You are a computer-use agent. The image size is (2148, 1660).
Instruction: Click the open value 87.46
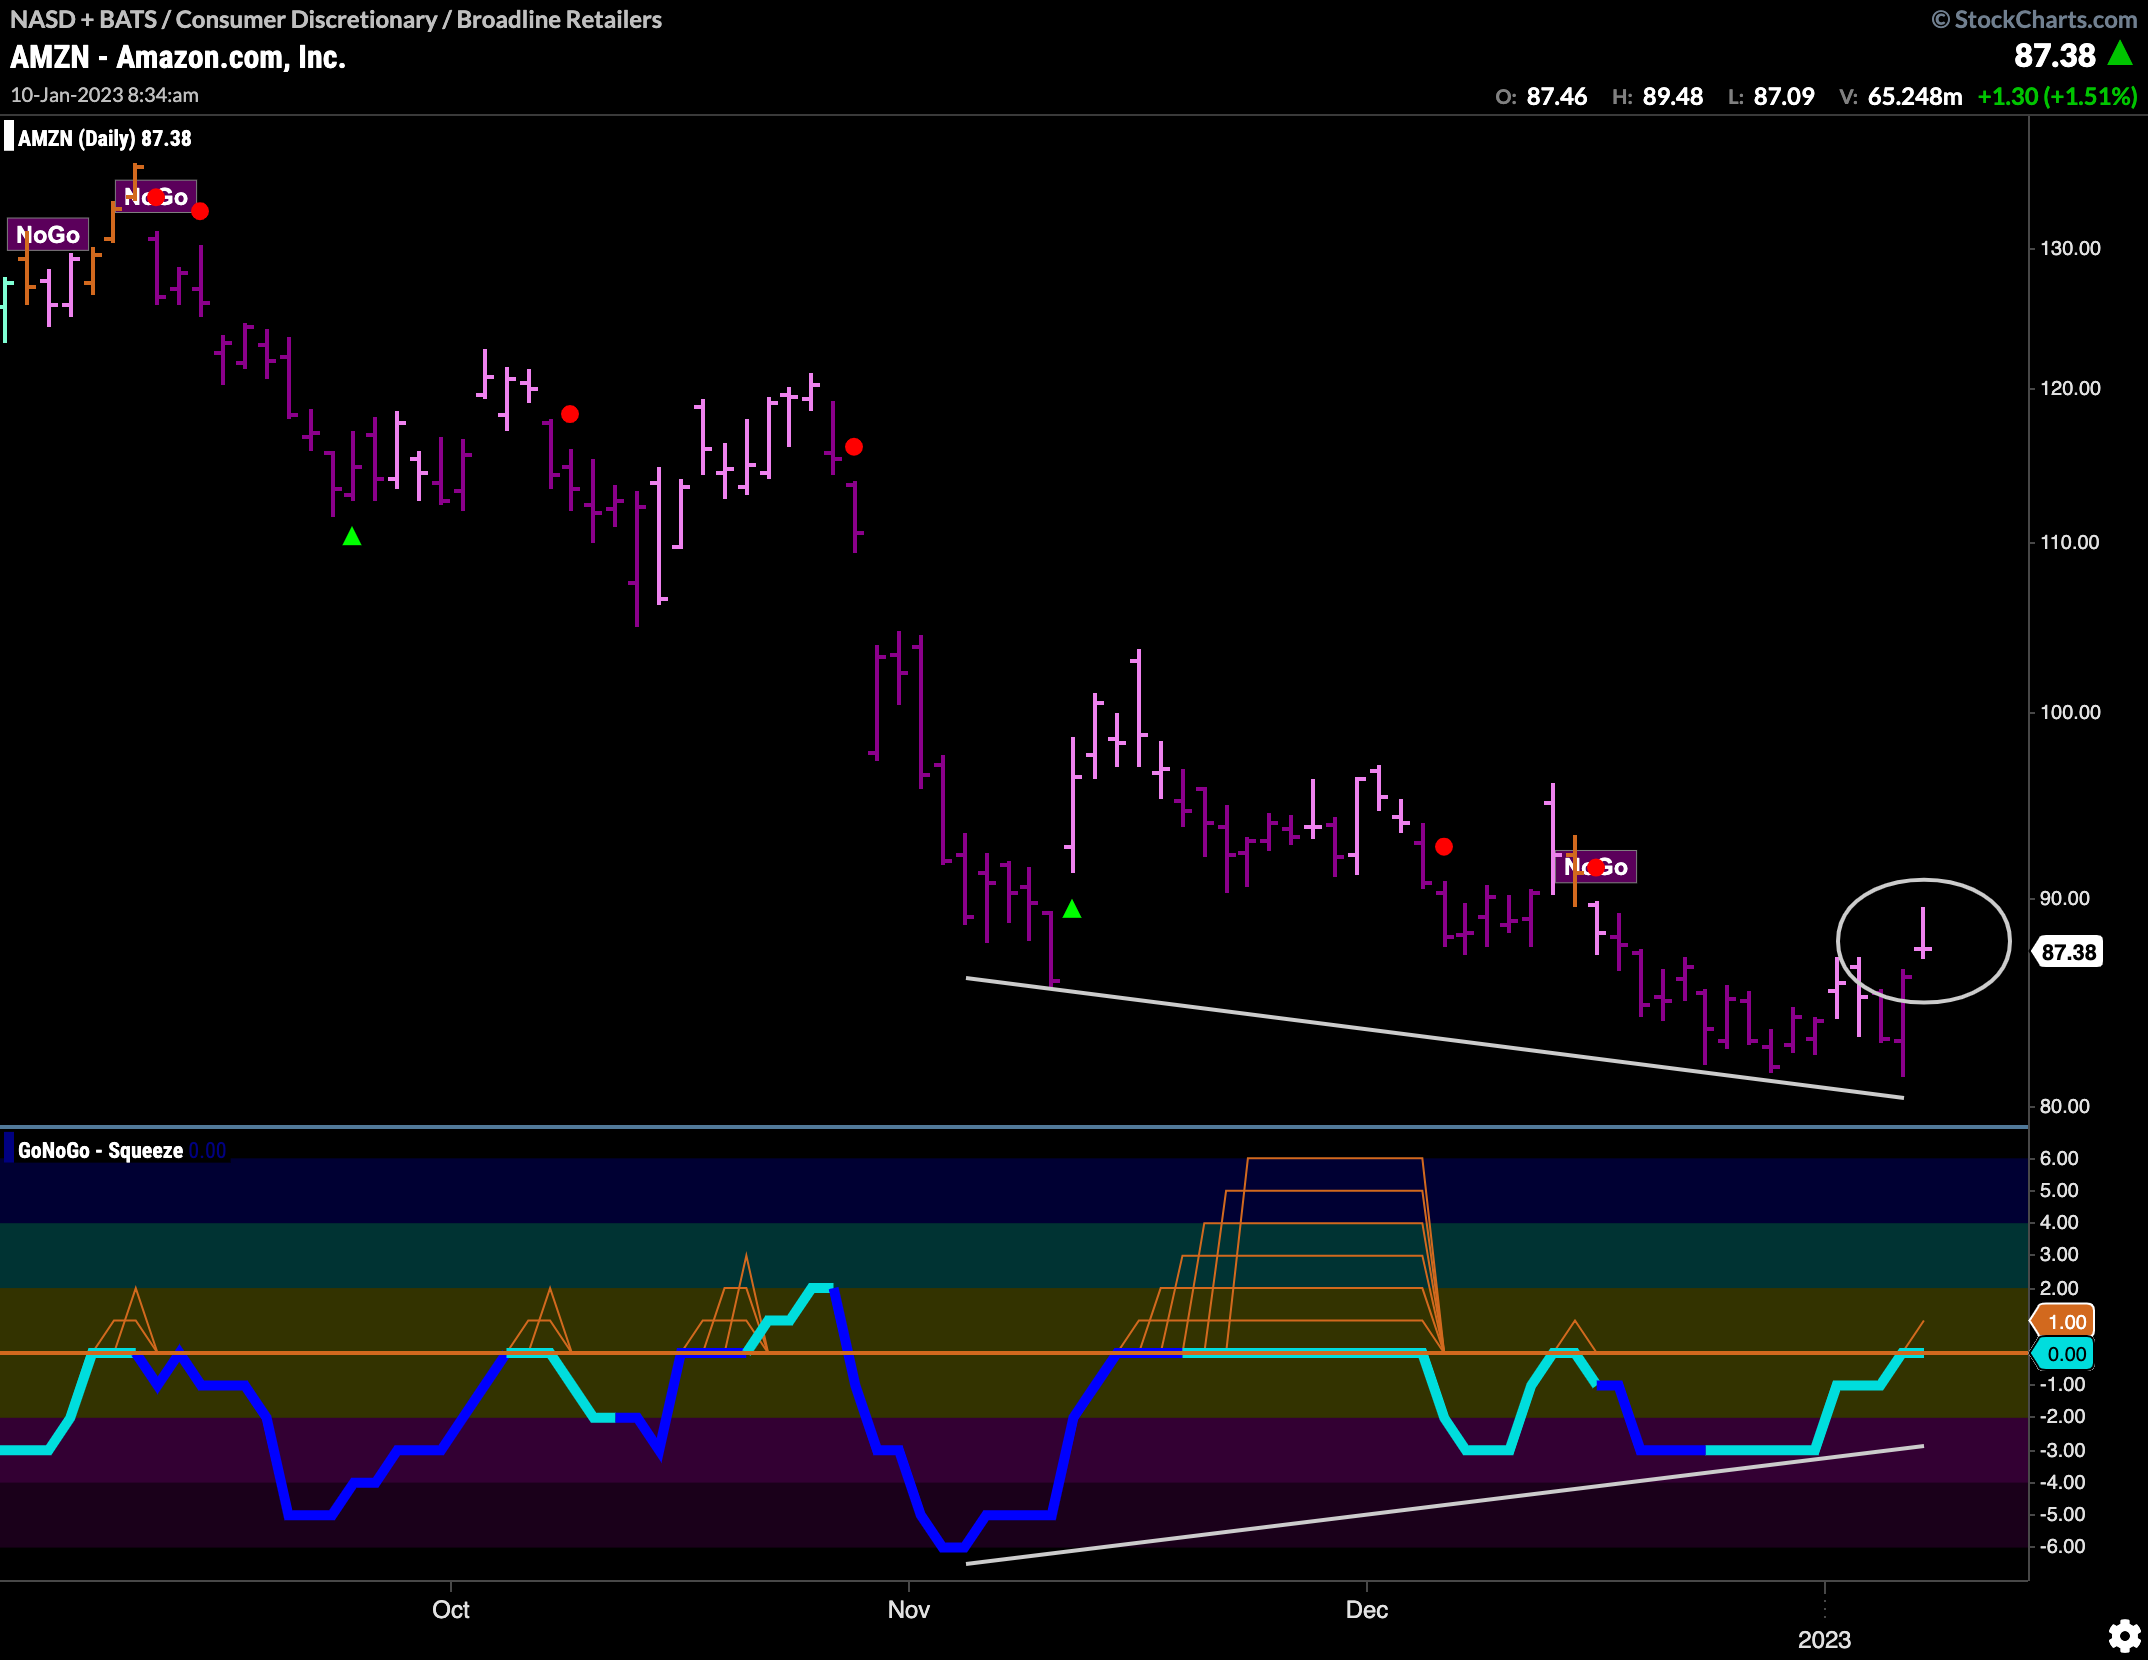[x=1556, y=96]
